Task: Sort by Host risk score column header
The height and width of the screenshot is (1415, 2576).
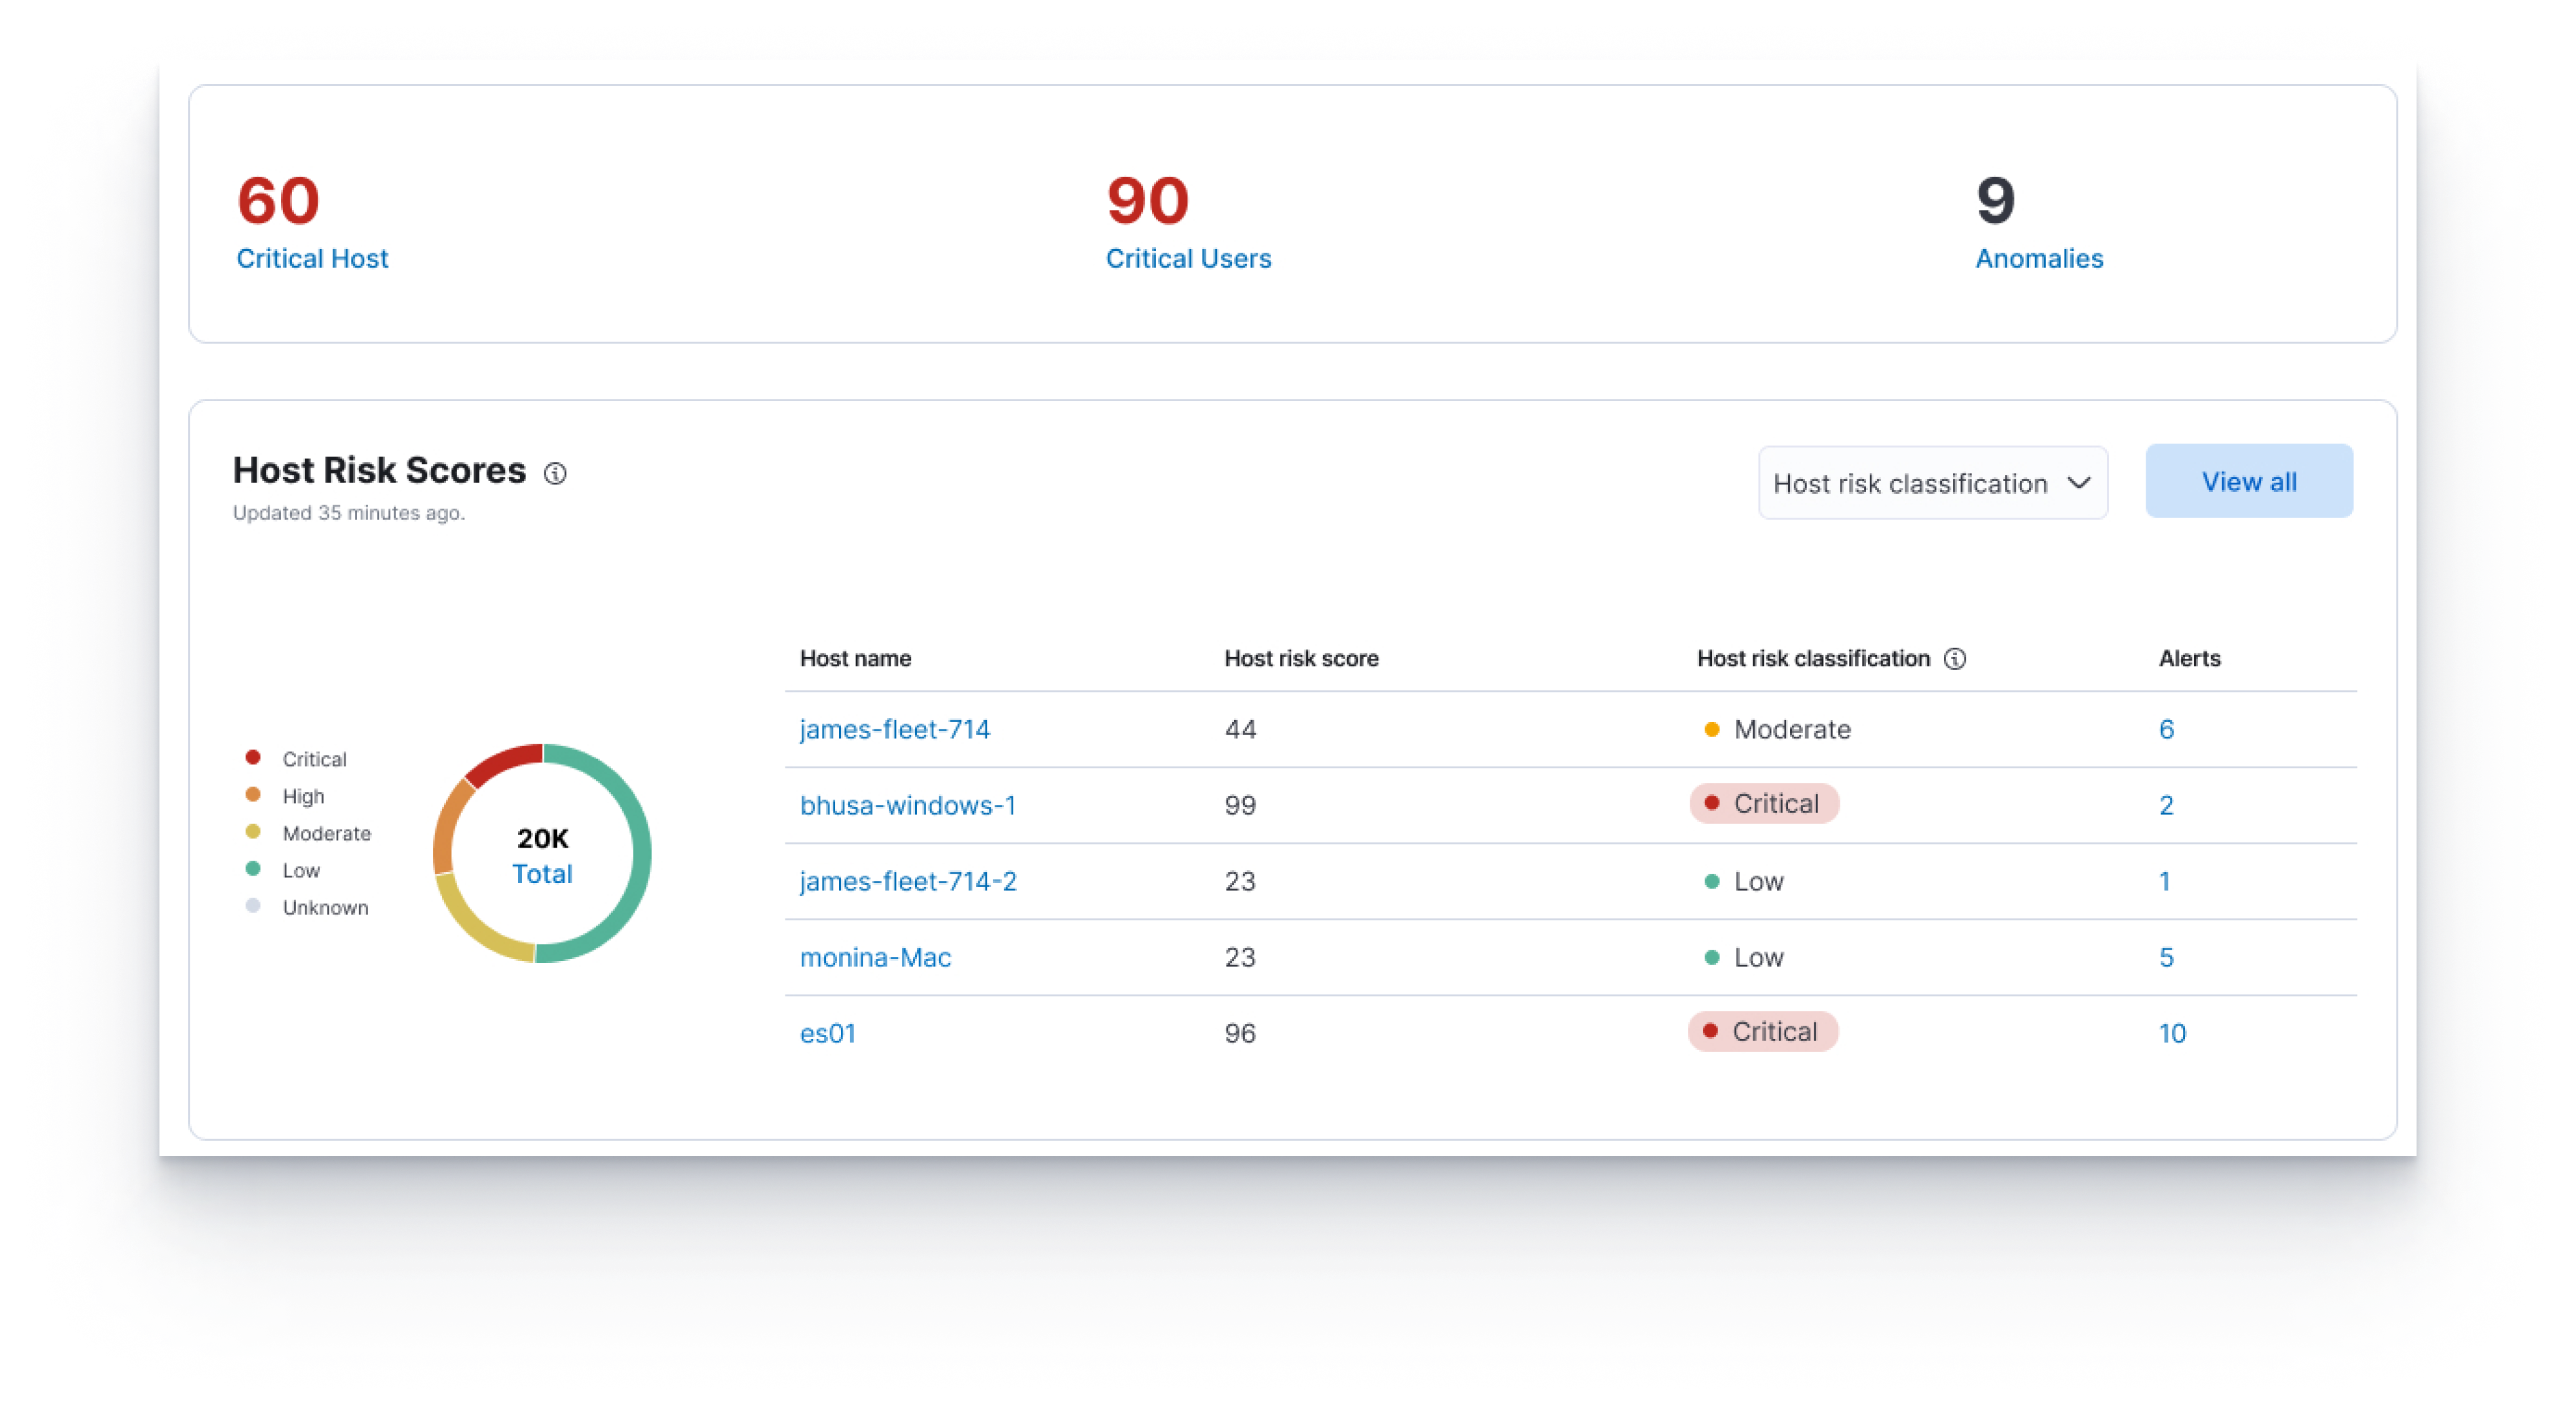Action: tap(1301, 658)
